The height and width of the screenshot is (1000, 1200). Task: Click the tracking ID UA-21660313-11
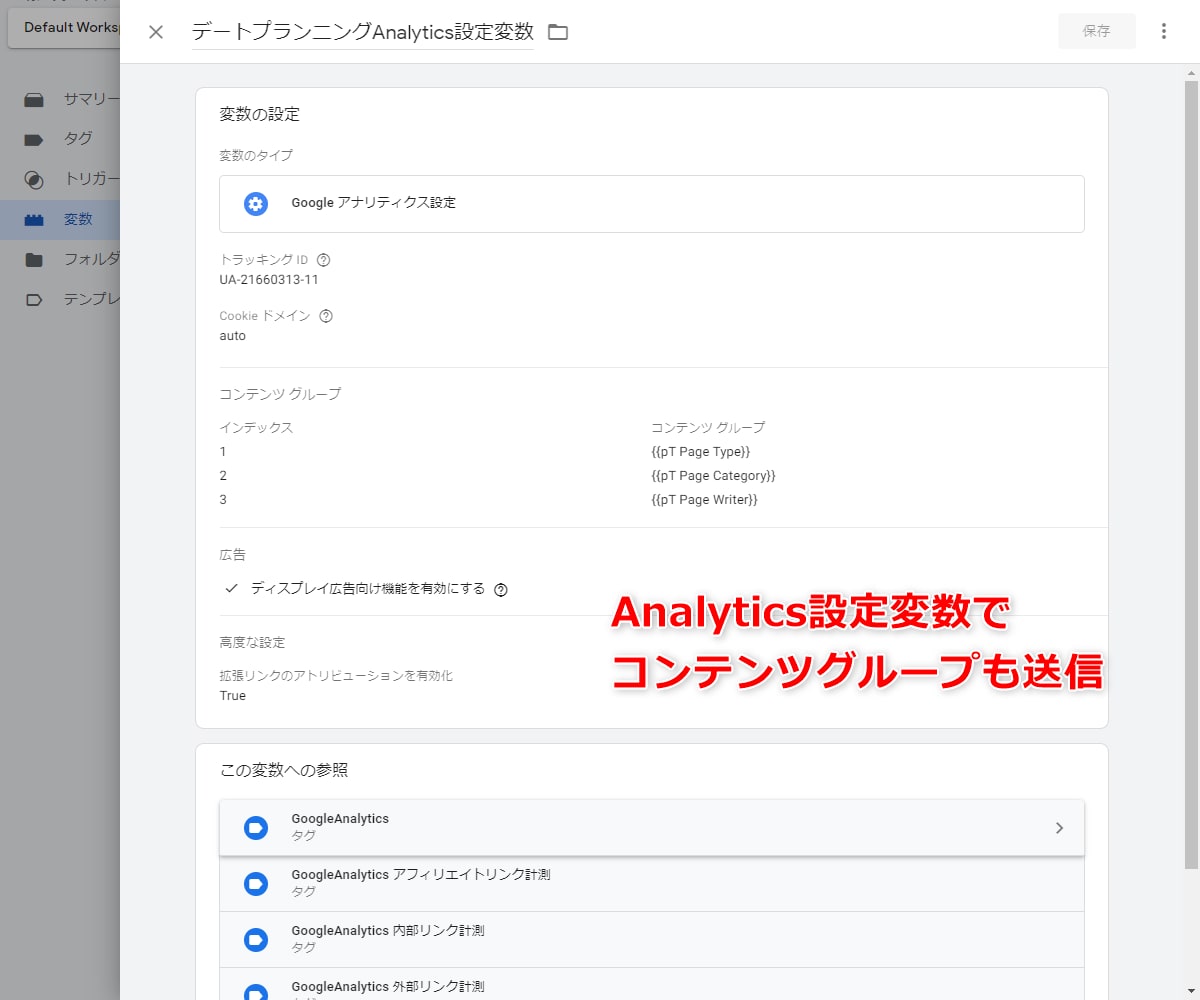point(269,280)
